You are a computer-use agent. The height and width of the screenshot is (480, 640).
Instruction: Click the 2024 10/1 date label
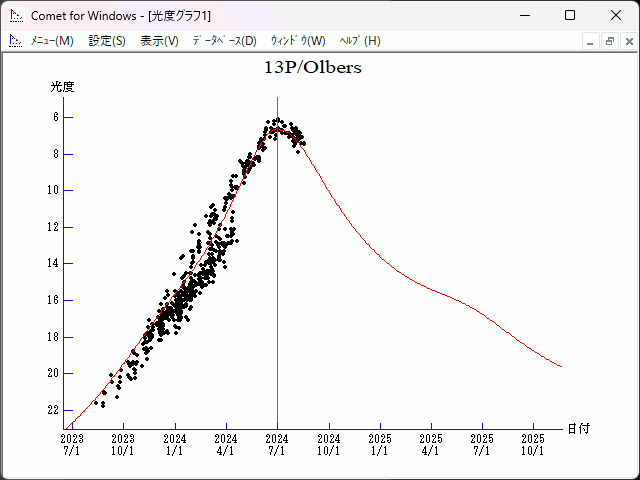click(x=329, y=444)
